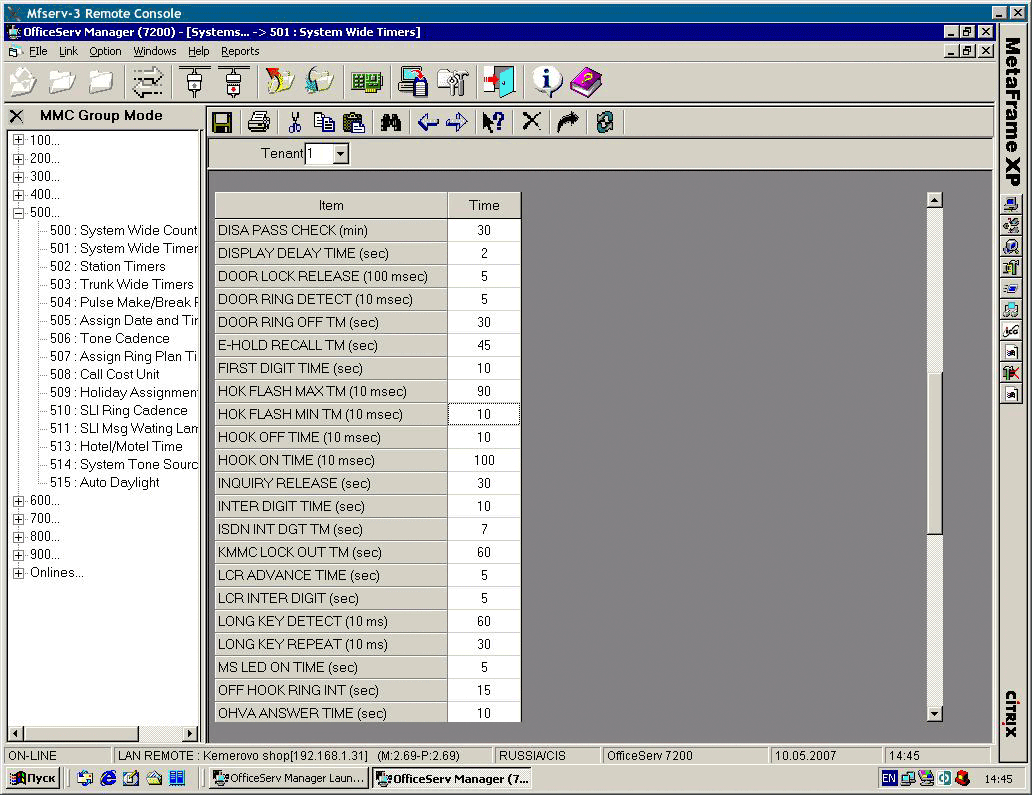Click the folder with tools icon
Image resolution: width=1032 pixels, height=795 pixels.
click(x=453, y=82)
